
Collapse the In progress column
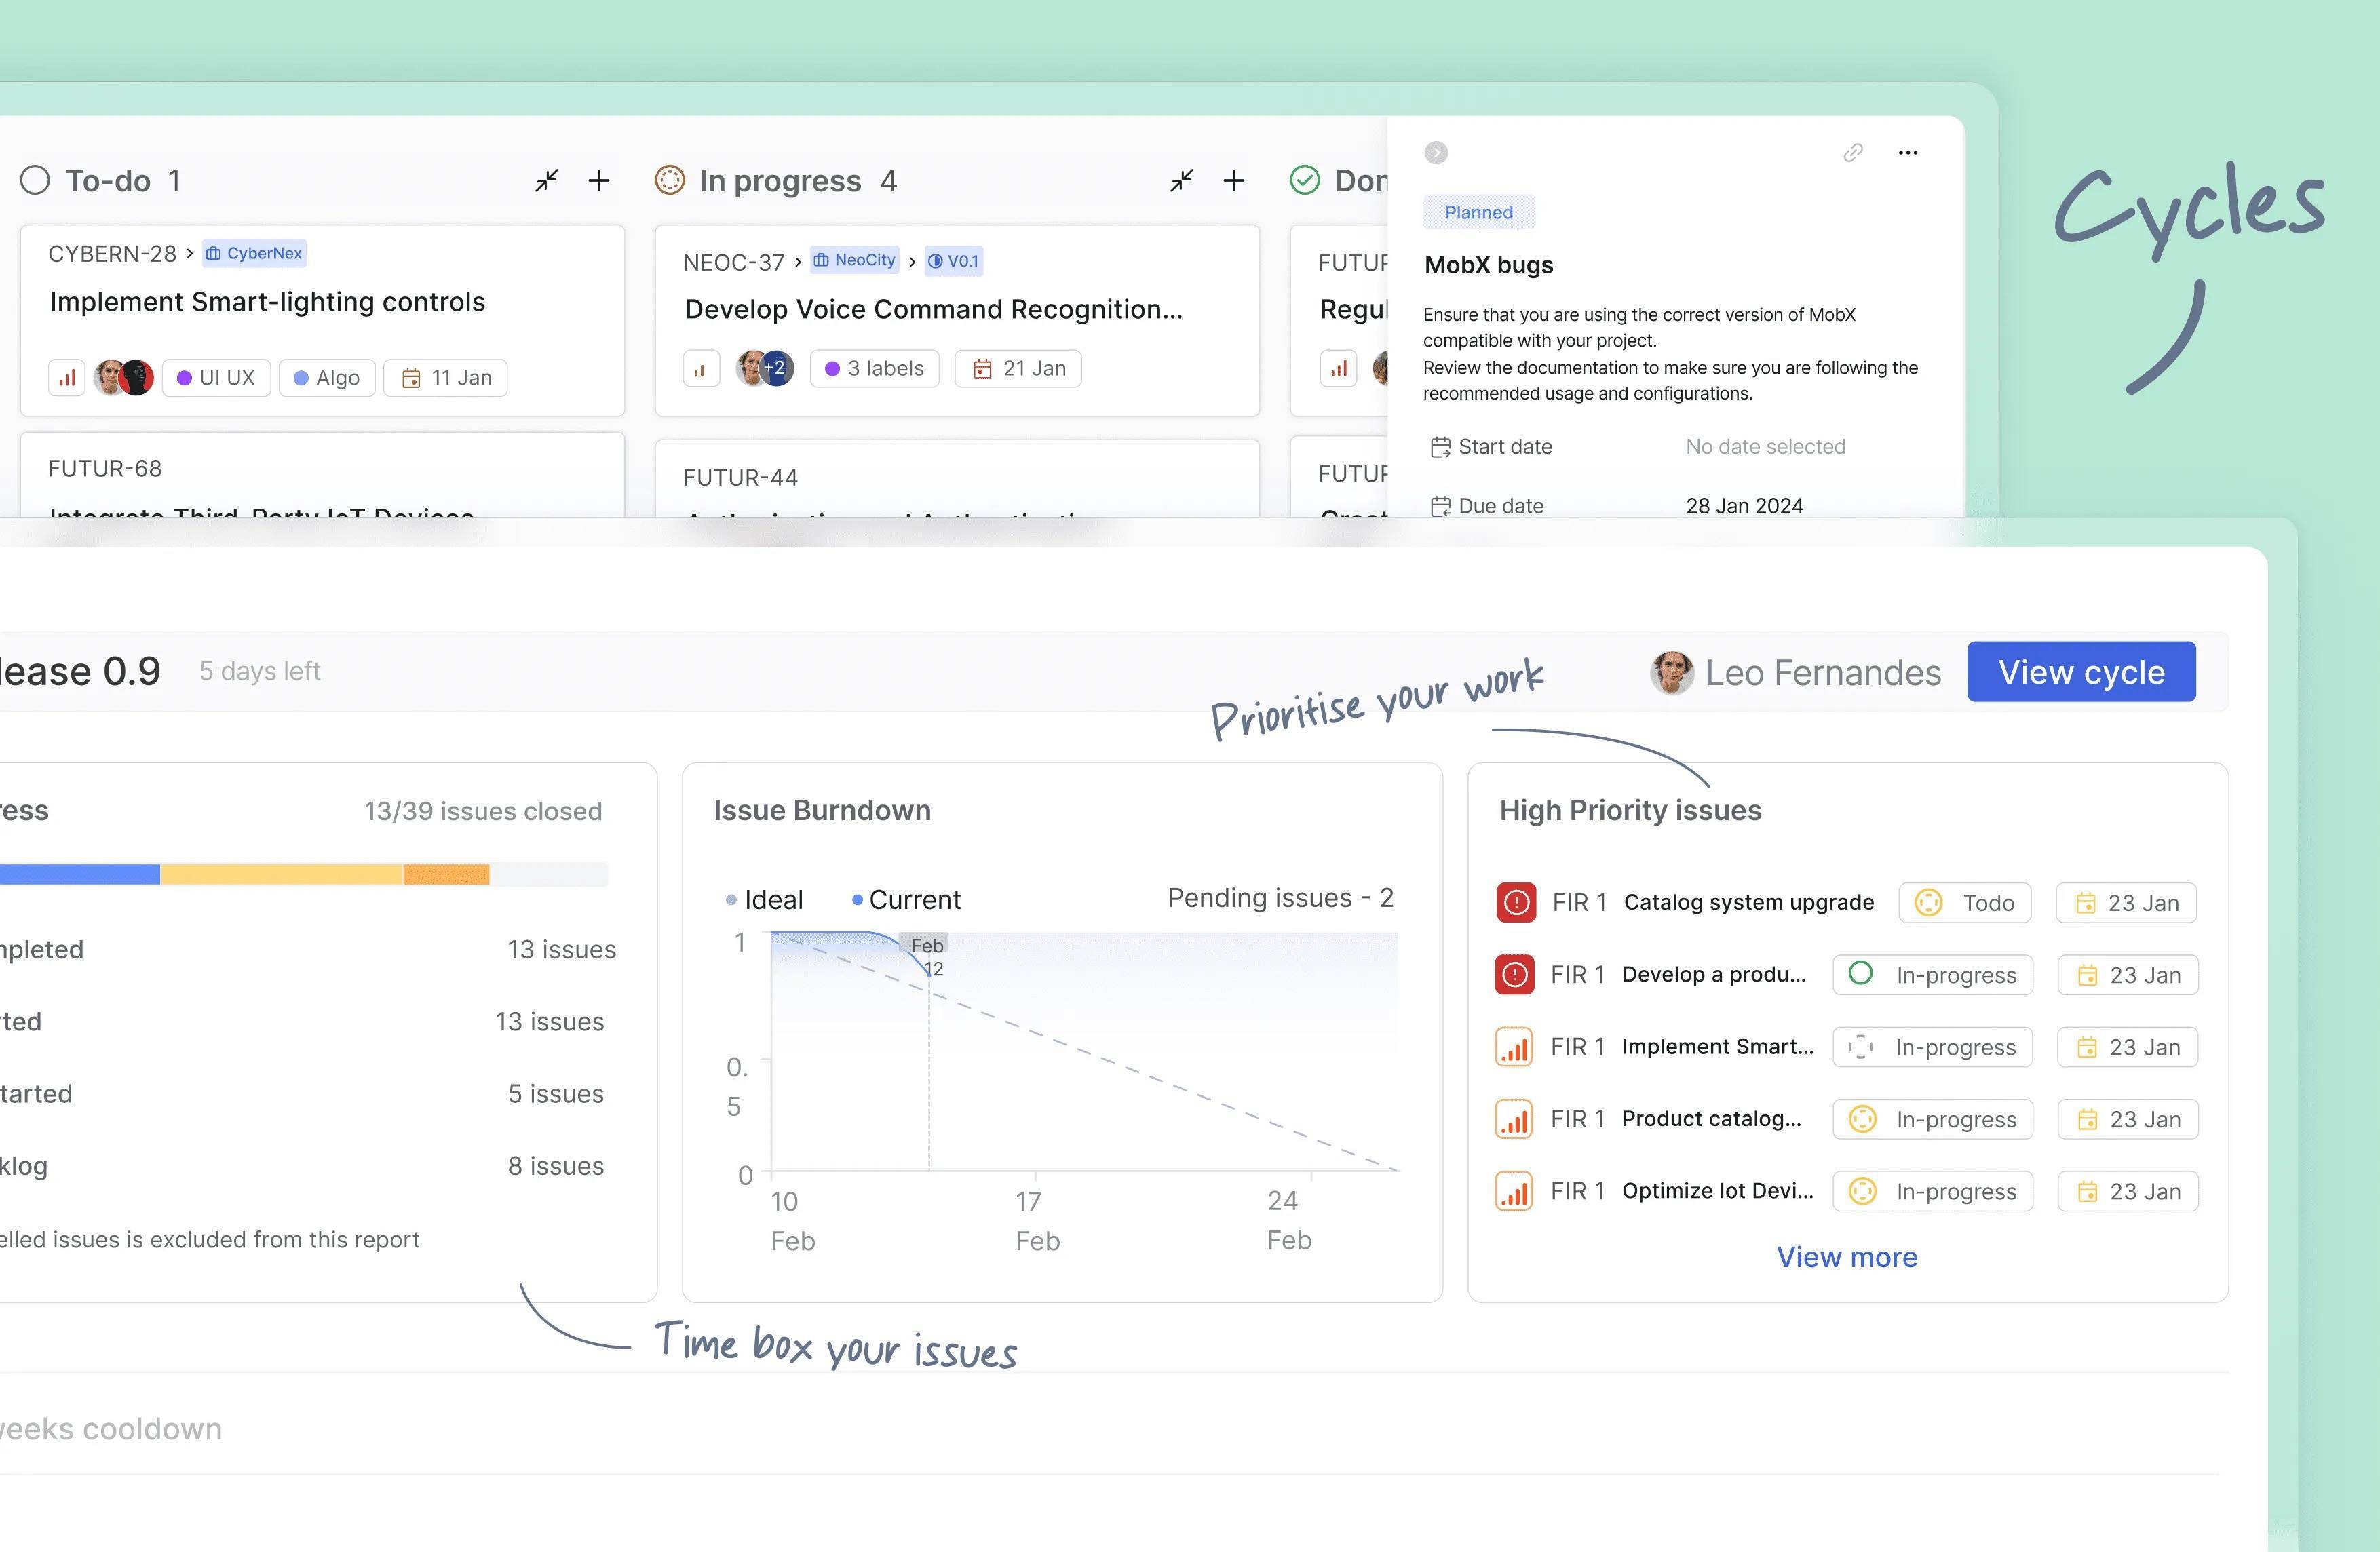pyautogui.click(x=1181, y=181)
